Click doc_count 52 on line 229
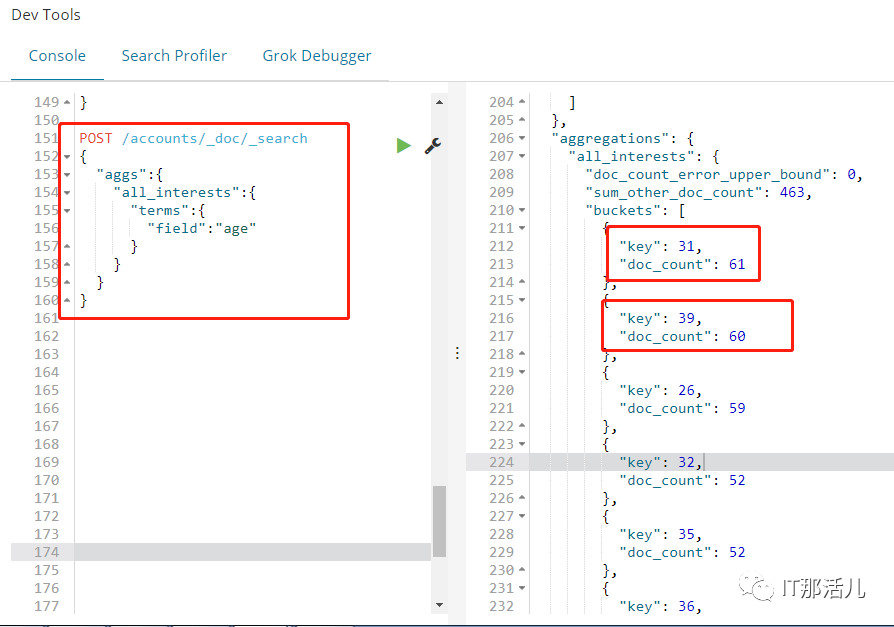 point(737,552)
